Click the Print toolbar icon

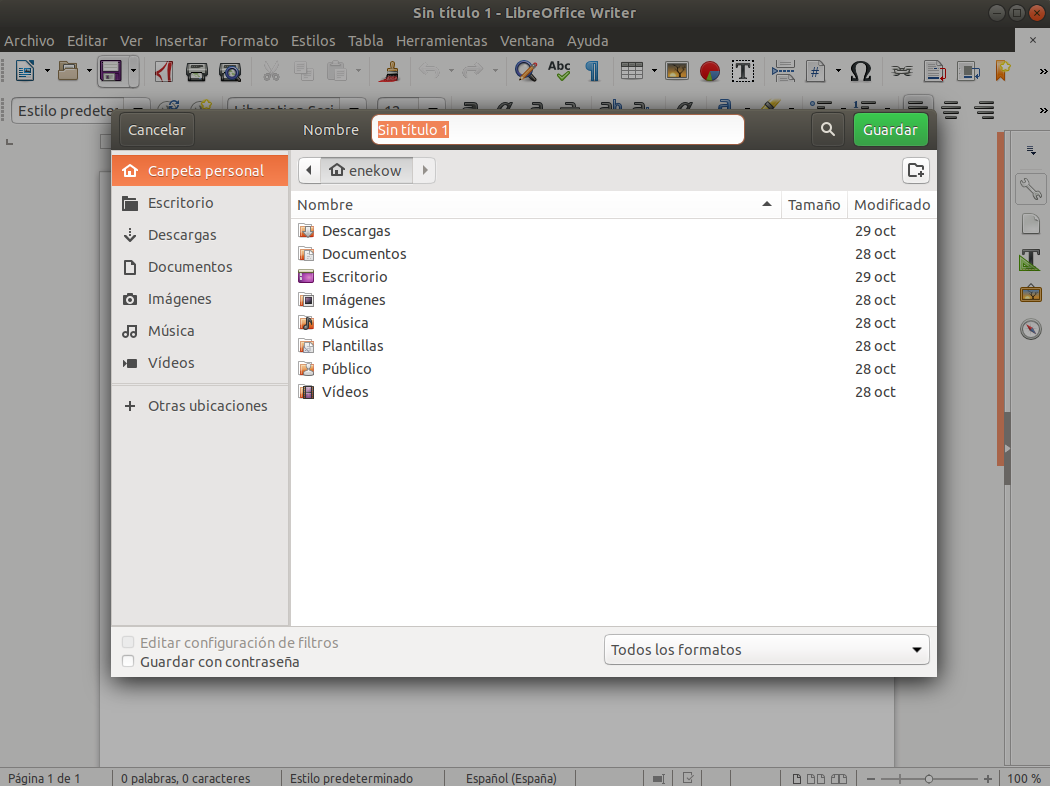197,71
